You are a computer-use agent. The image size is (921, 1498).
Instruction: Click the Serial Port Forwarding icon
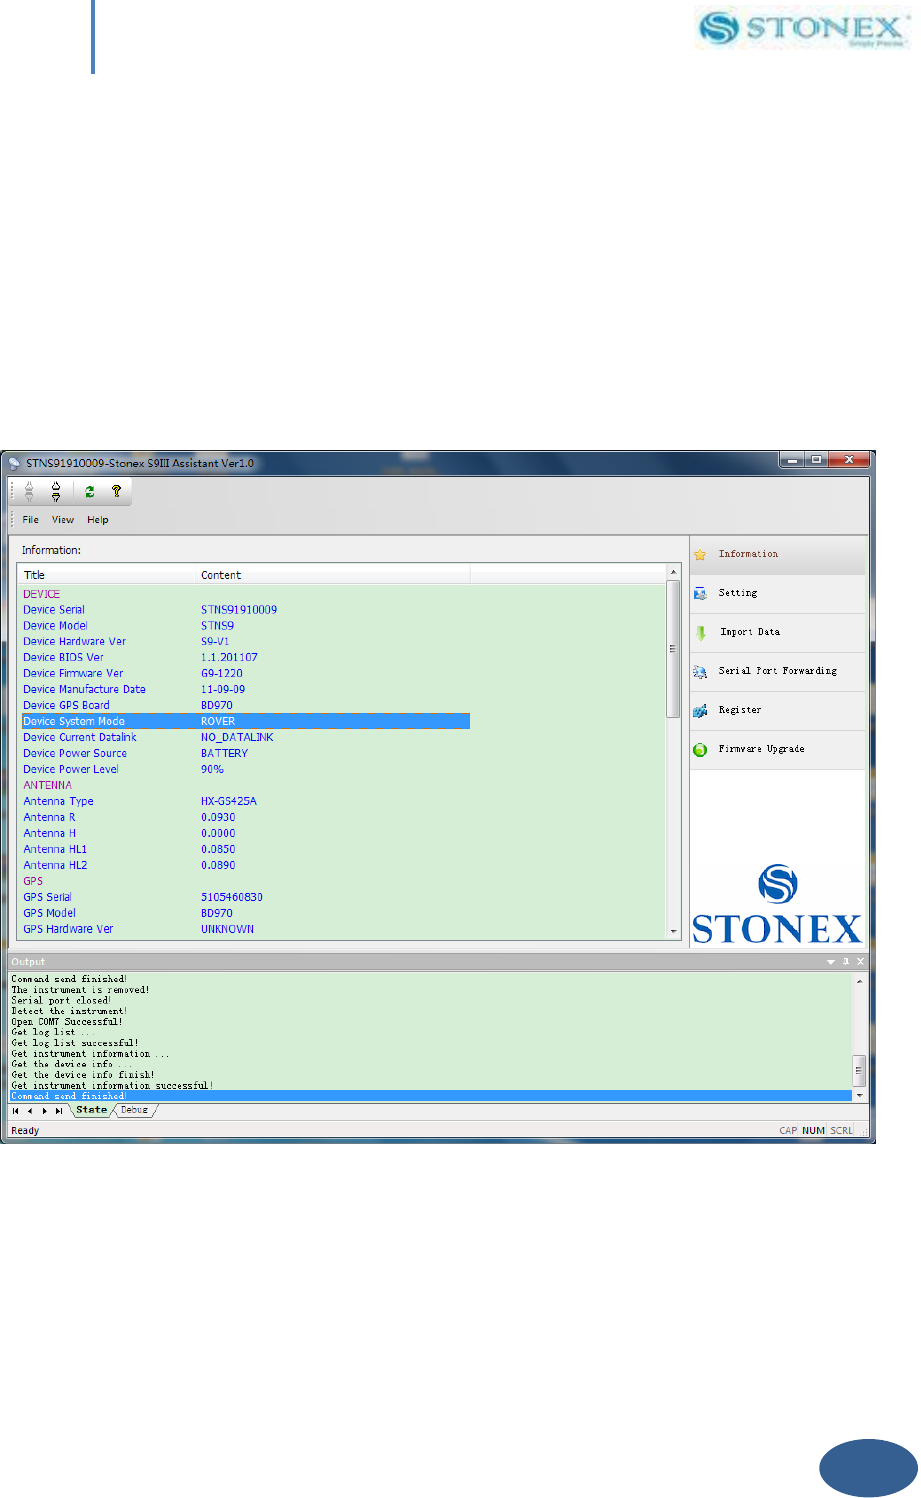tap(700, 672)
